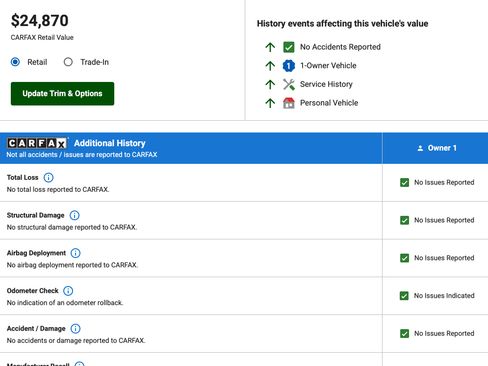Open Accident / Damage info icon
Screen dimensions: 488x366
click(75, 329)
